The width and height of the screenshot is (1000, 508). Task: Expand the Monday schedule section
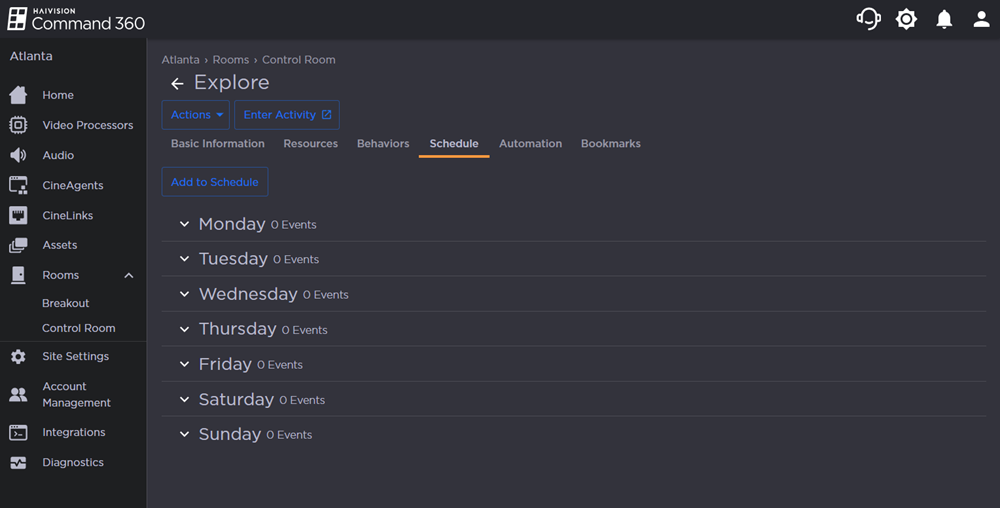[x=184, y=224]
